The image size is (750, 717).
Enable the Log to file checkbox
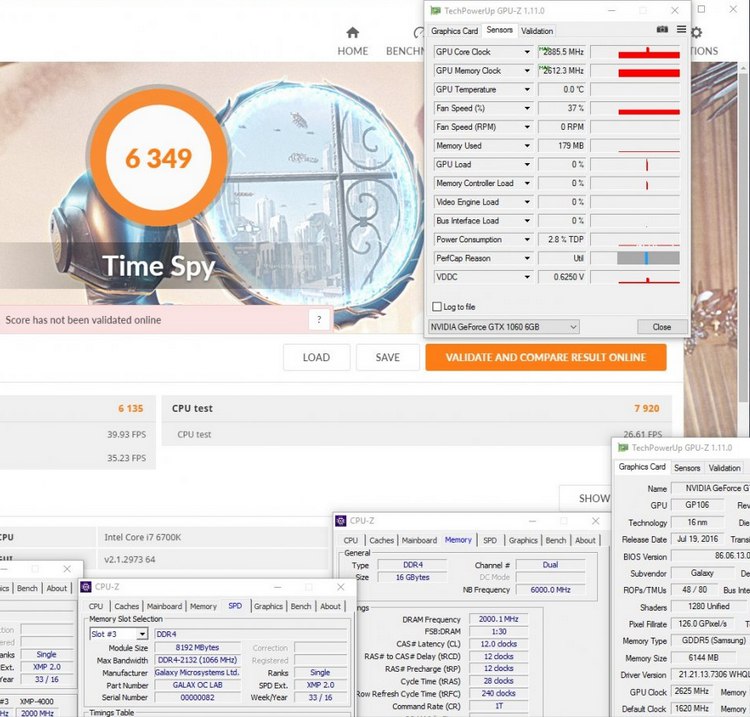pos(437,307)
